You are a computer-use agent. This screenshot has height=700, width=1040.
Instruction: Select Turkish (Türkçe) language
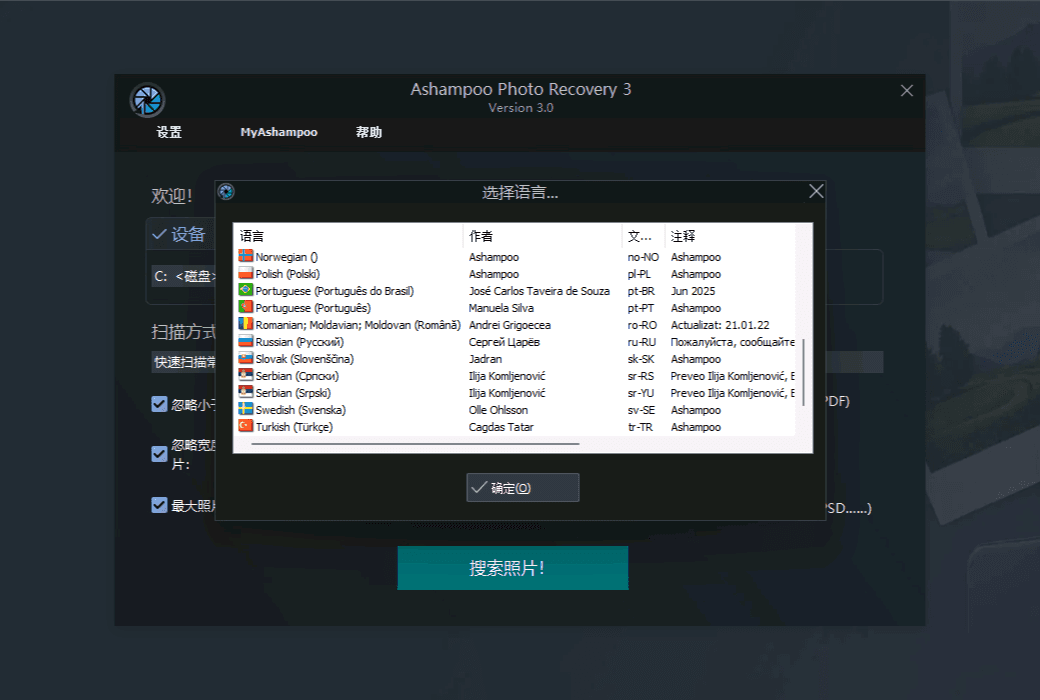294,427
